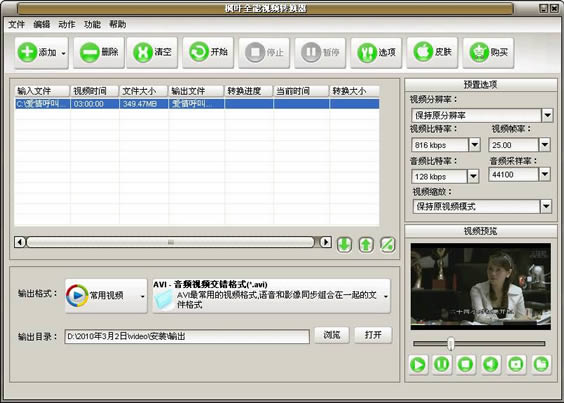Click the 浏览 browse button
This screenshot has width=564, height=403.
(332, 335)
